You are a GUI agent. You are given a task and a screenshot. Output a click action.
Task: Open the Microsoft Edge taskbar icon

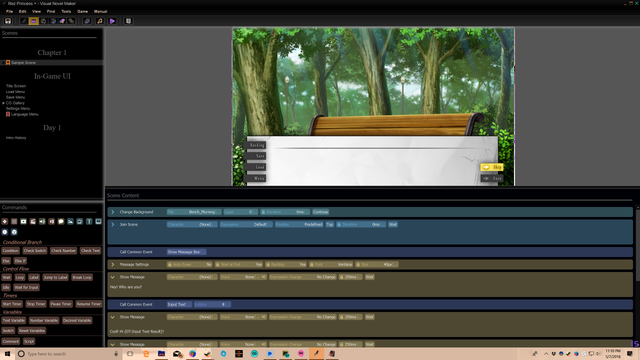pos(146,354)
